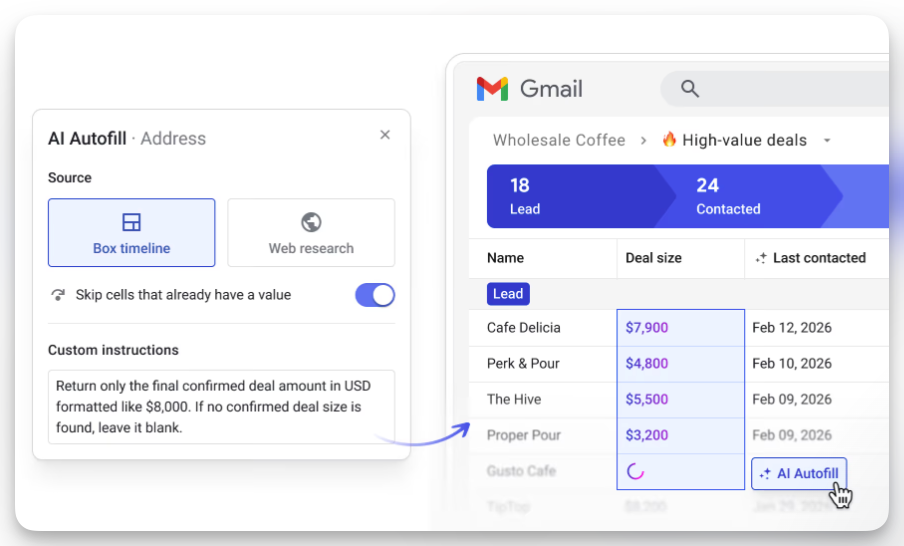Open the High-value deals dropdown arrow

[827, 141]
